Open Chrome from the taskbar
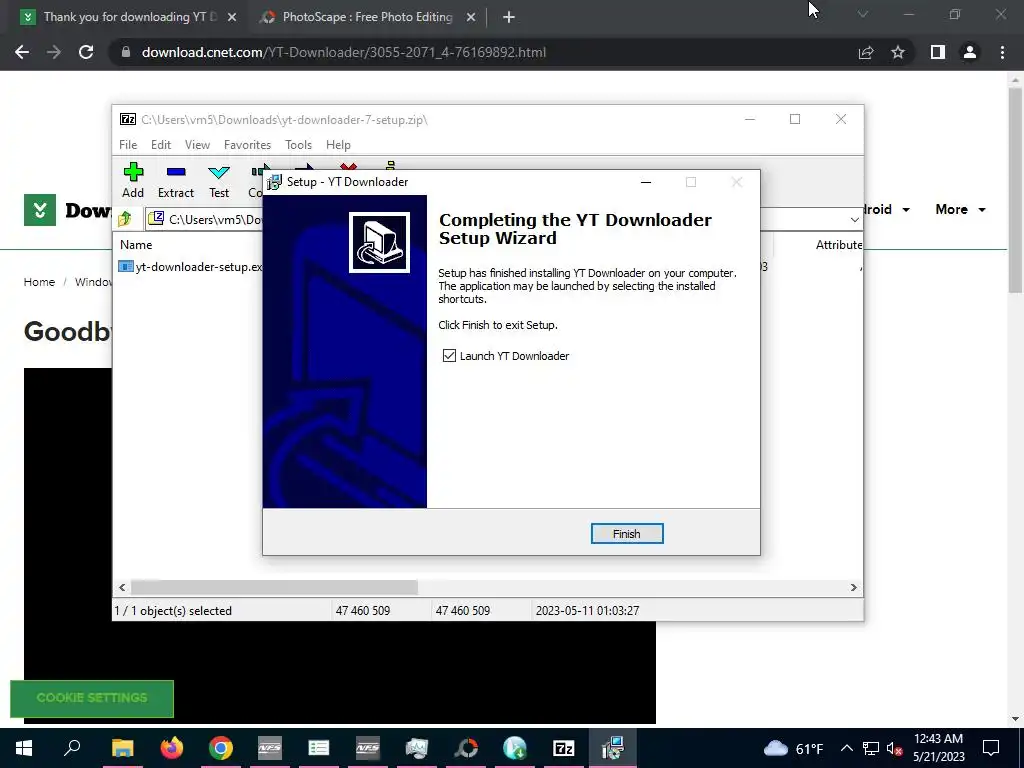This screenshot has height=768, width=1024. 221,748
